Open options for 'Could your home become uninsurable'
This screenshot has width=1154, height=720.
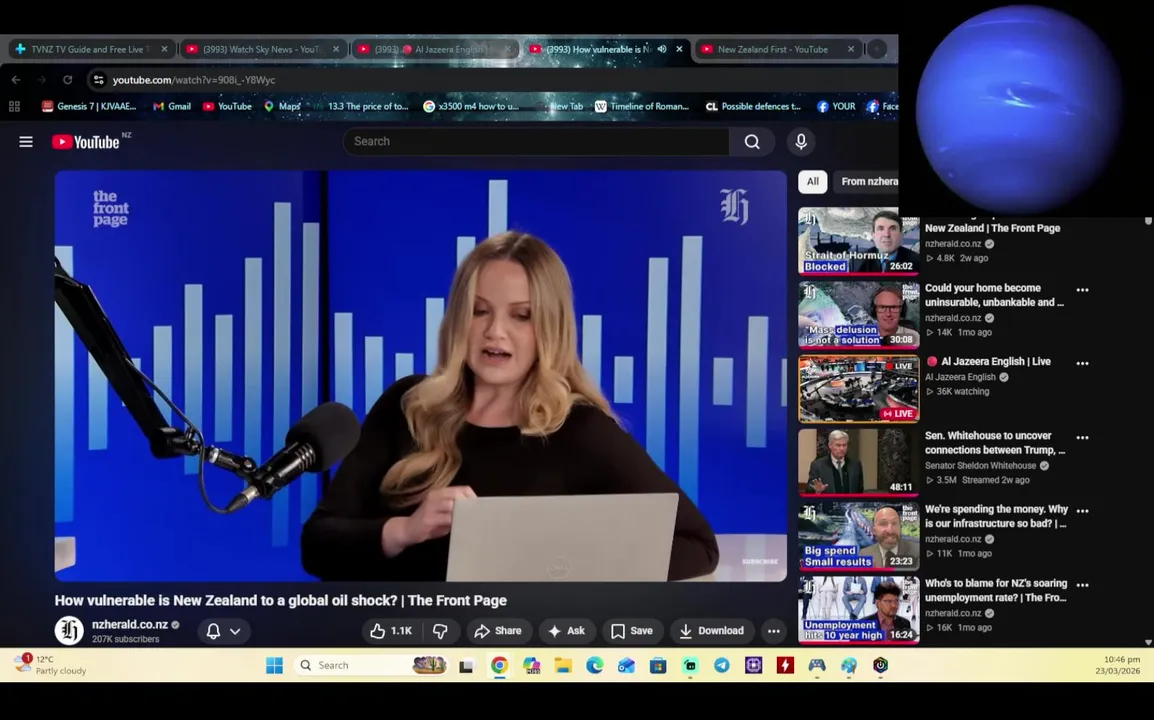tap(1082, 289)
